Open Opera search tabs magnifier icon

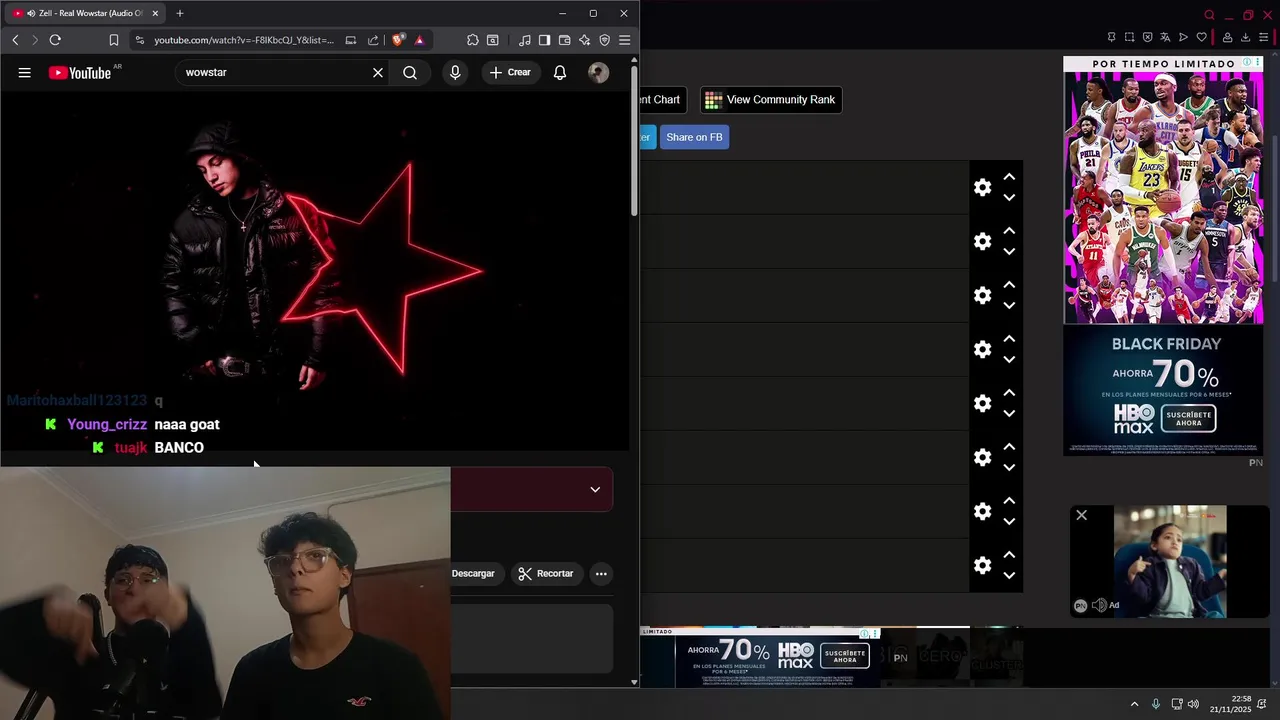pos(1209,15)
